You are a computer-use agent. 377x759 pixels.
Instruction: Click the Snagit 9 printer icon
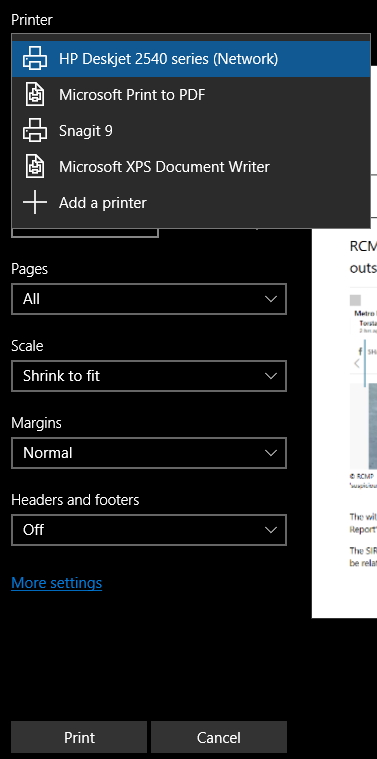(35, 131)
